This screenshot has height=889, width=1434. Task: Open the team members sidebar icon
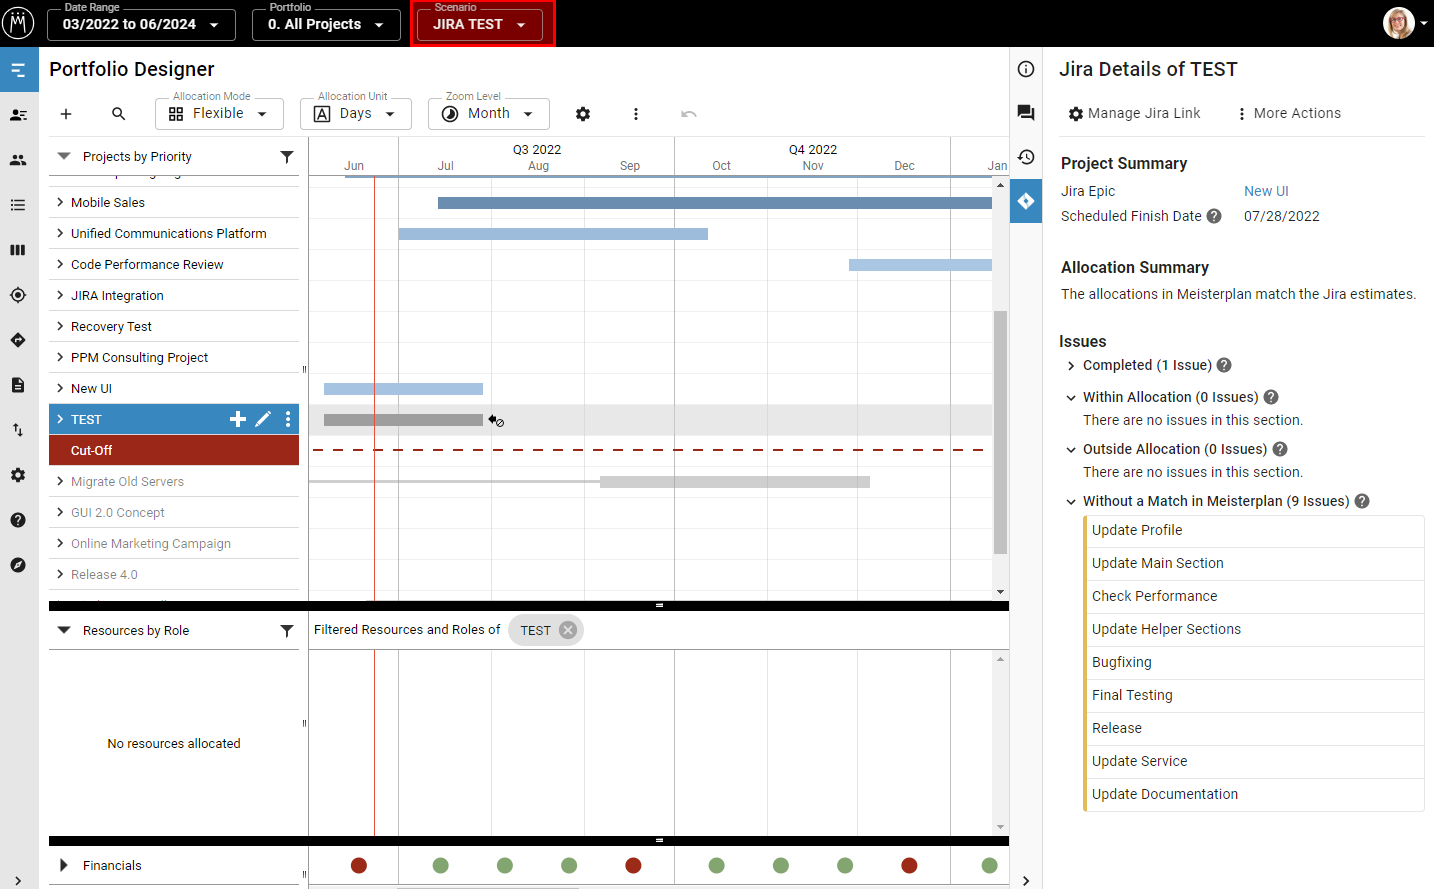(18, 160)
